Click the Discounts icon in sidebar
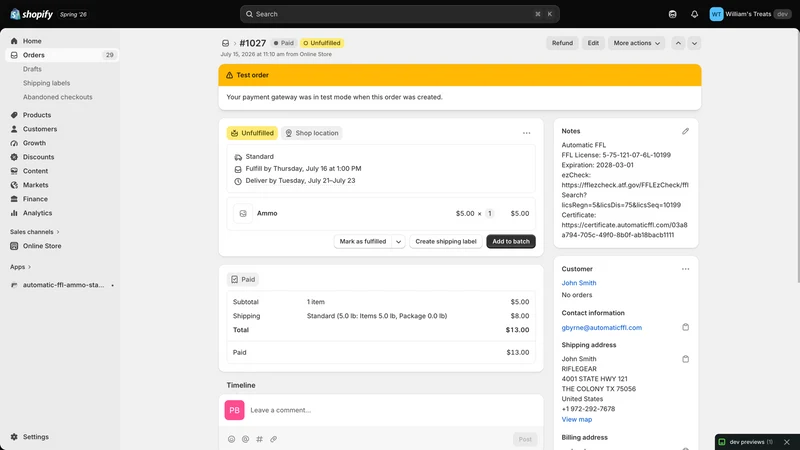The image size is (800, 450). coord(14,157)
